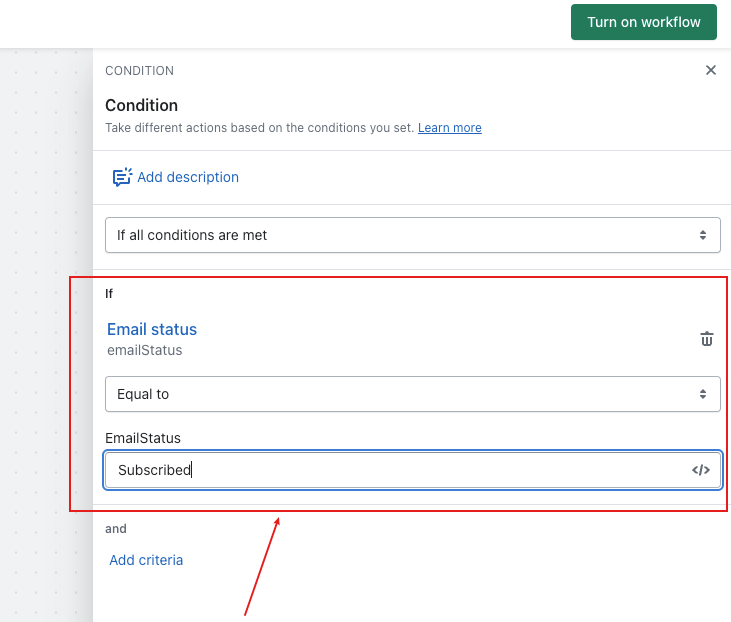The width and height of the screenshot is (731, 622).
Task: Click the 'and' connector label above Add criteria
Action: [x=116, y=529]
